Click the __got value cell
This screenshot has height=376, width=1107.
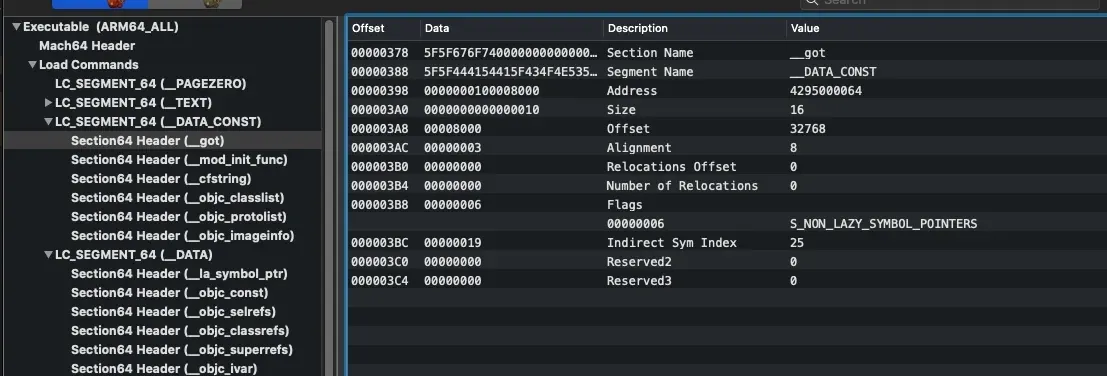(x=808, y=53)
